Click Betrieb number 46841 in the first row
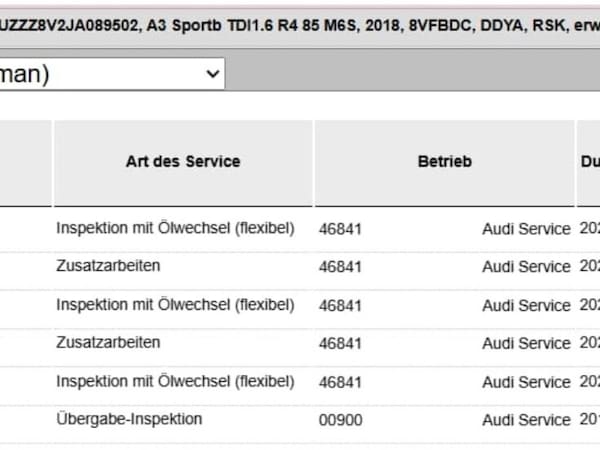The height and width of the screenshot is (450, 600). coord(340,229)
